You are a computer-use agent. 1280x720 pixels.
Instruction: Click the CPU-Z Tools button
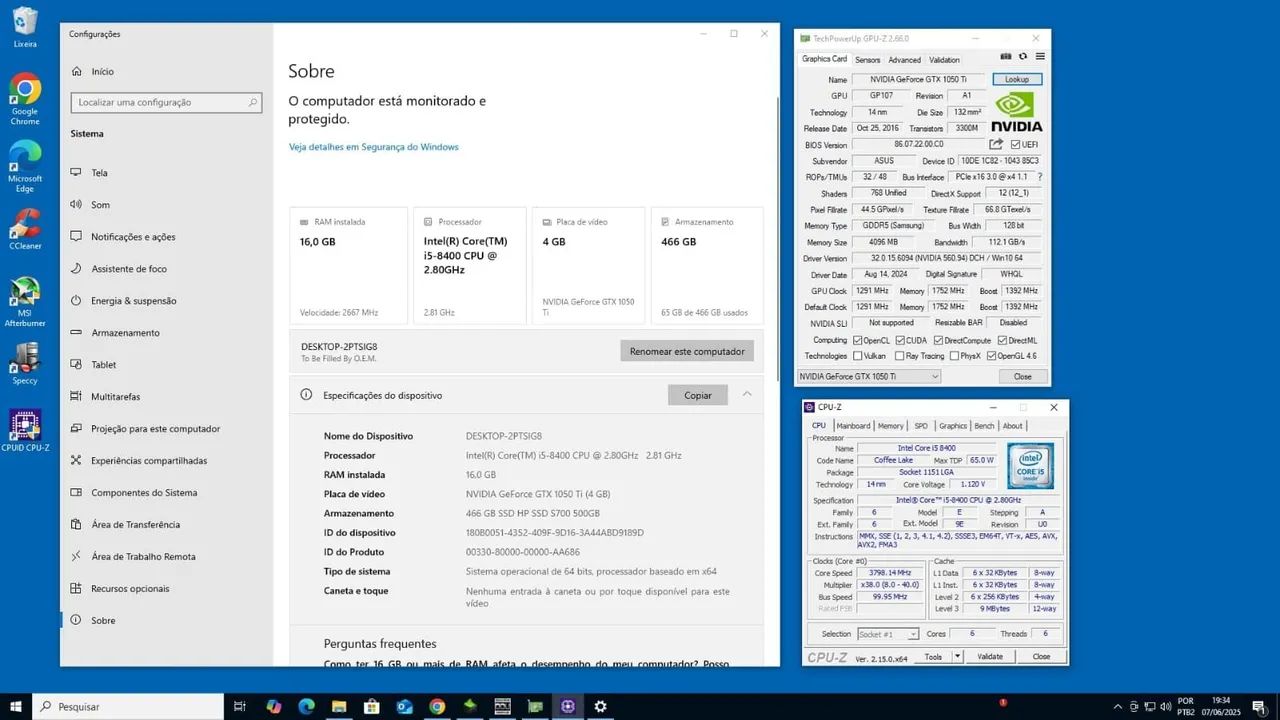[933, 657]
